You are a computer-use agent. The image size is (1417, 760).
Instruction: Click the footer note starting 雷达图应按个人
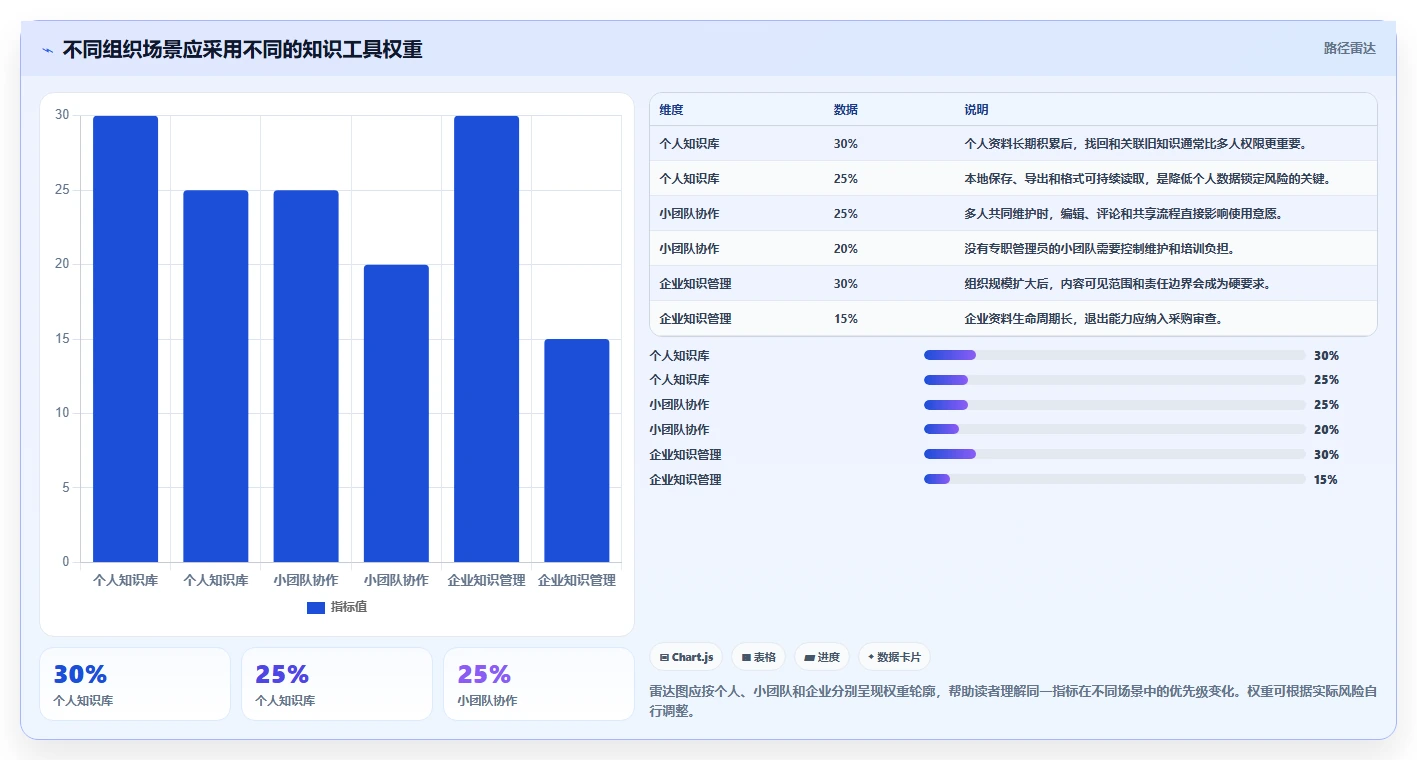(1013, 702)
